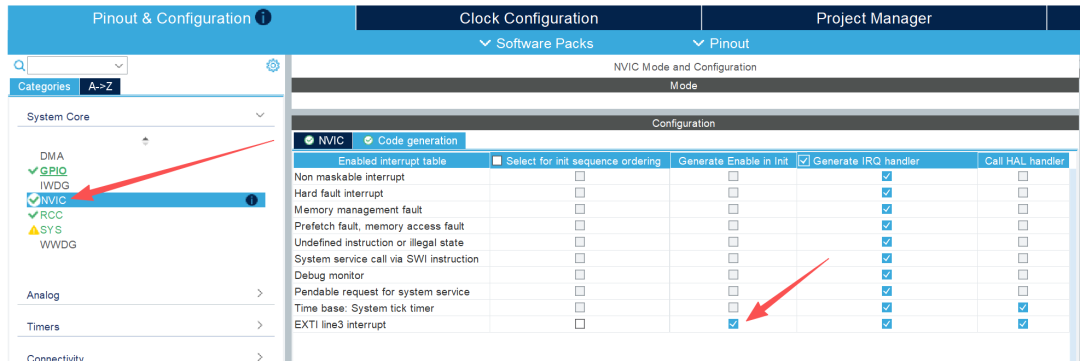Click the yellow warning icon beside SYS
This screenshot has height=361, width=1080.
(x=33, y=229)
